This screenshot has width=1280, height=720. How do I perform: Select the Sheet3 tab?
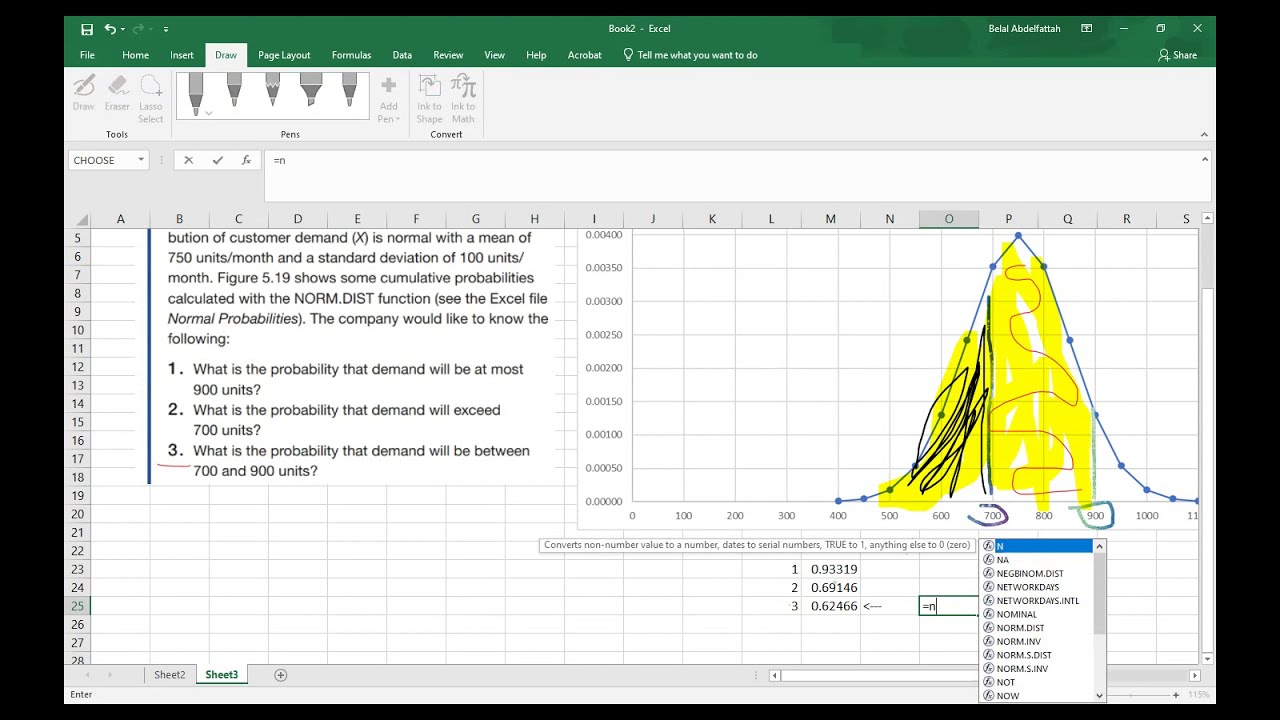[x=222, y=675]
